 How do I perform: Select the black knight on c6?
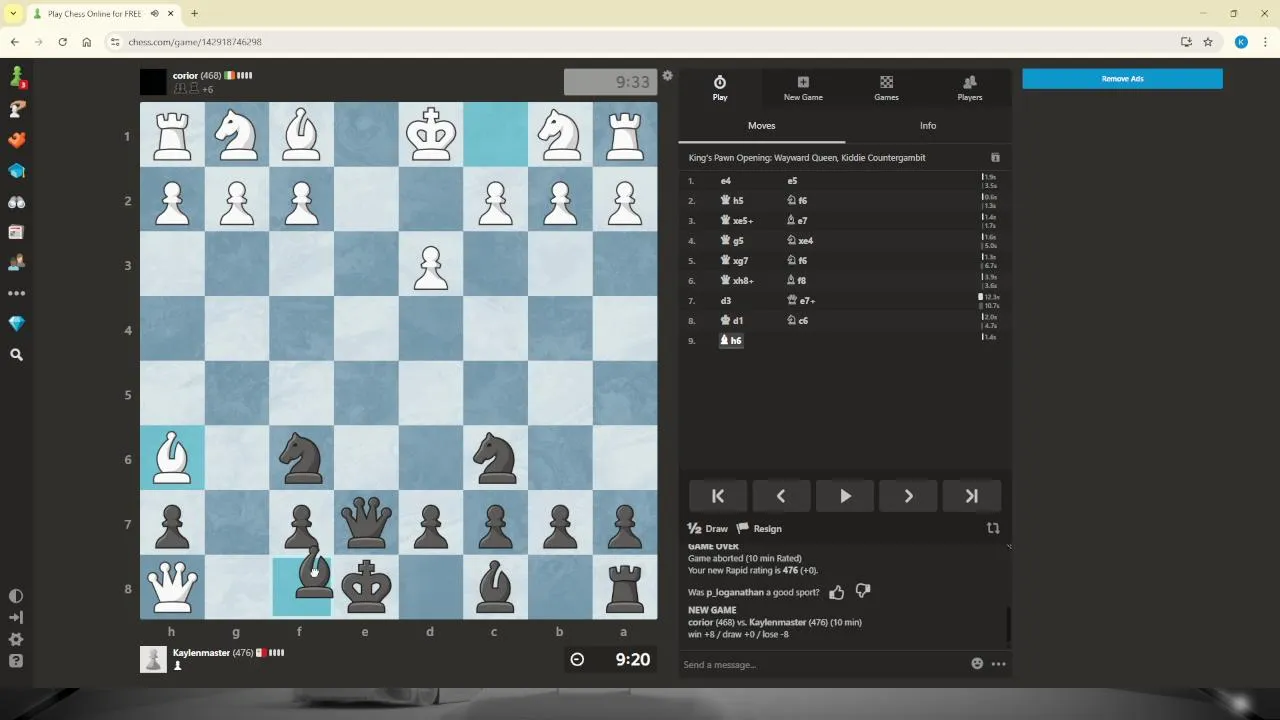tap(495, 458)
